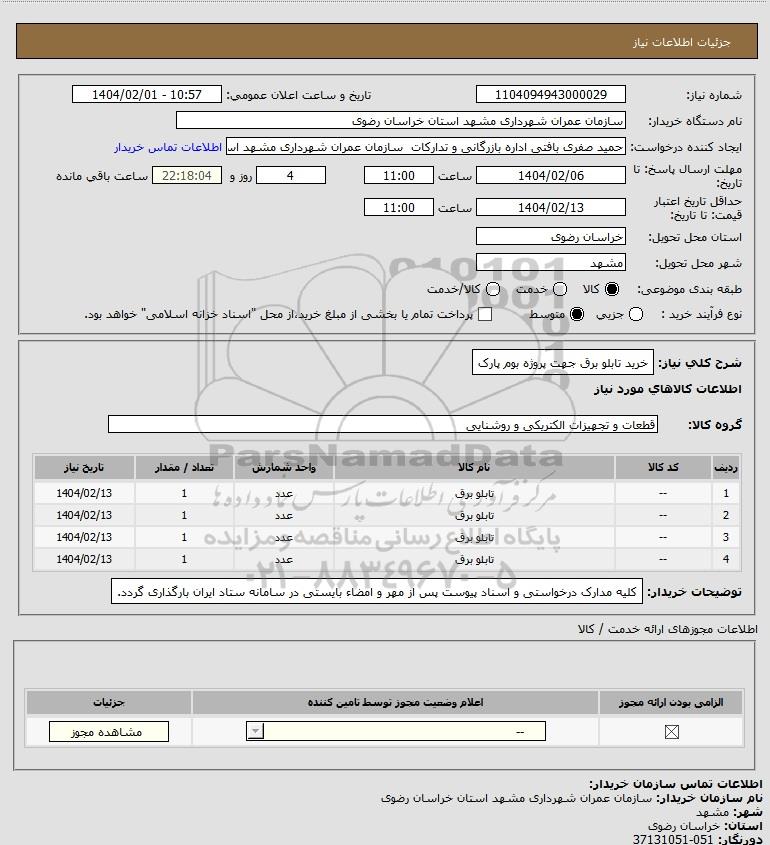This screenshot has height=845, width=770.
Task: Click the الزامی بودن ارائه مجوز header
Action: point(671,702)
